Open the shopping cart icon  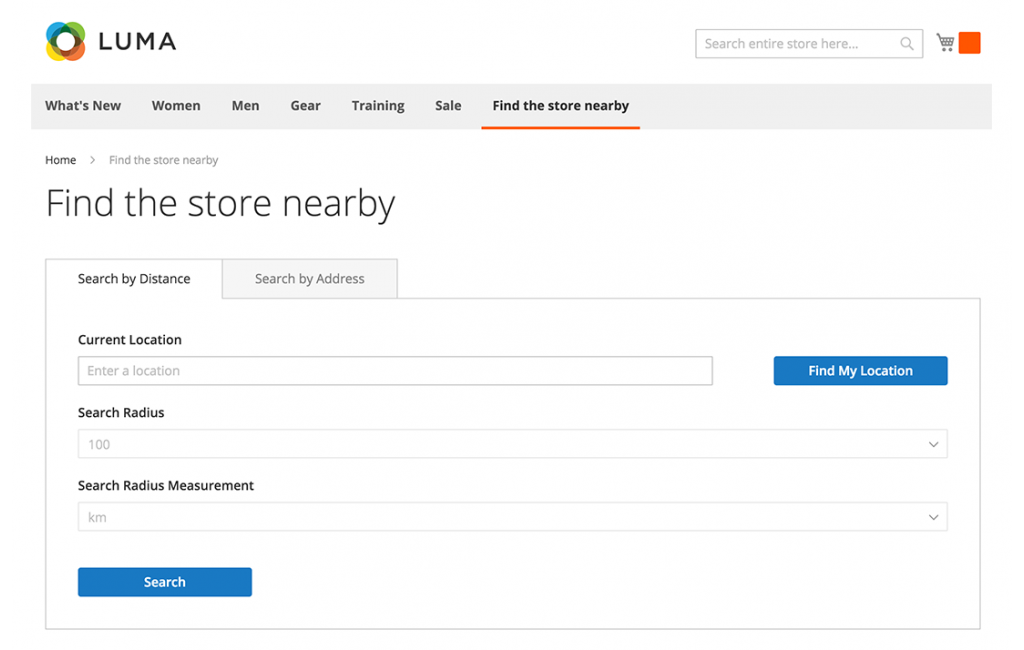pyautogui.click(x=945, y=42)
